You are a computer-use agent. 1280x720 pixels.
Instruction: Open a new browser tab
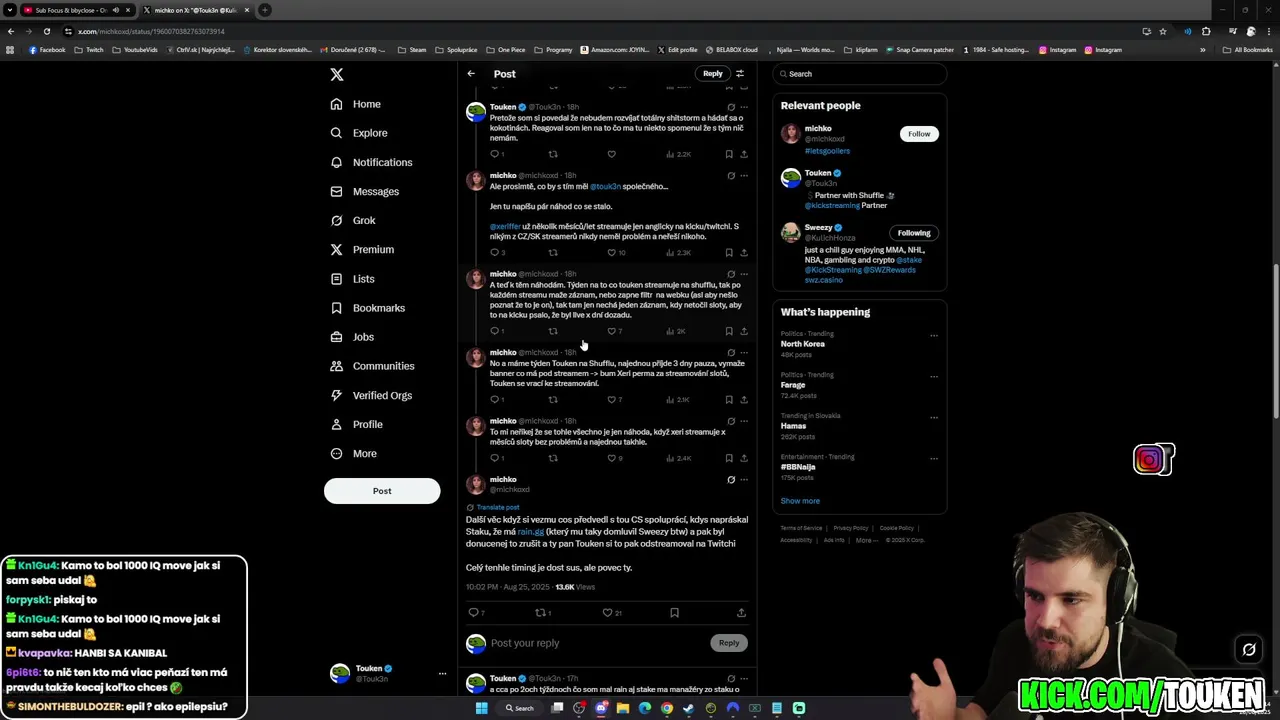(264, 10)
